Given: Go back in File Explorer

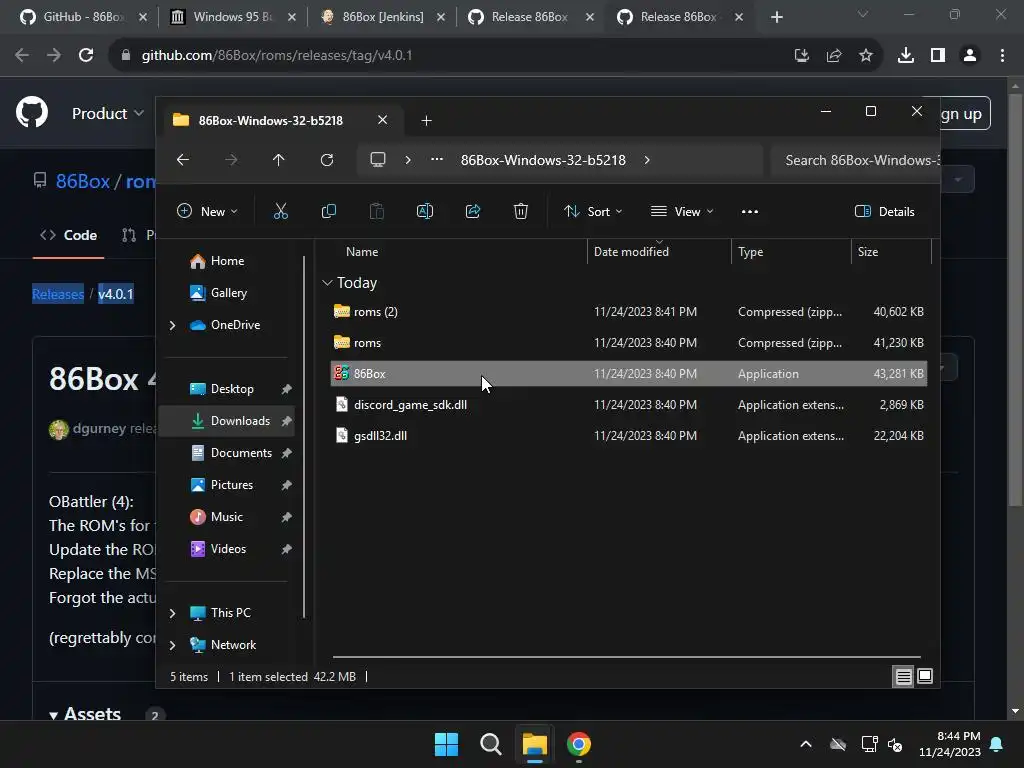Looking at the screenshot, I should 183,160.
